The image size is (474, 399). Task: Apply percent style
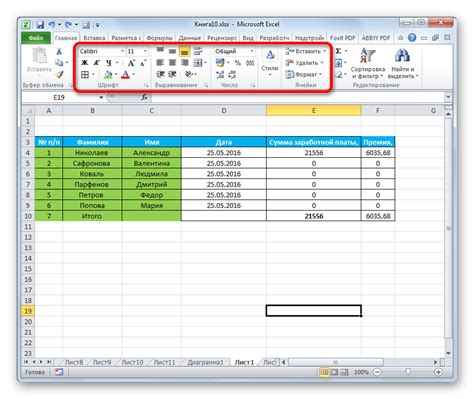pos(237,63)
